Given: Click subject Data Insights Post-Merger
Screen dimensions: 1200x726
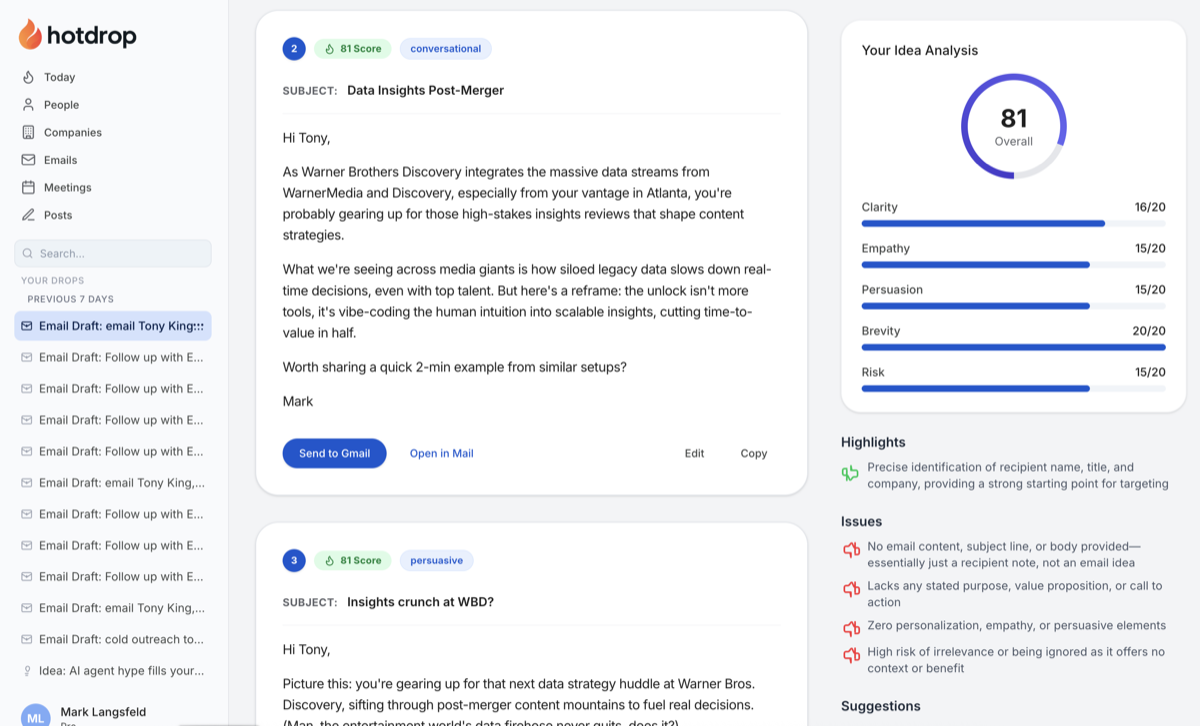Looking at the screenshot, I should tap(425, 90).
